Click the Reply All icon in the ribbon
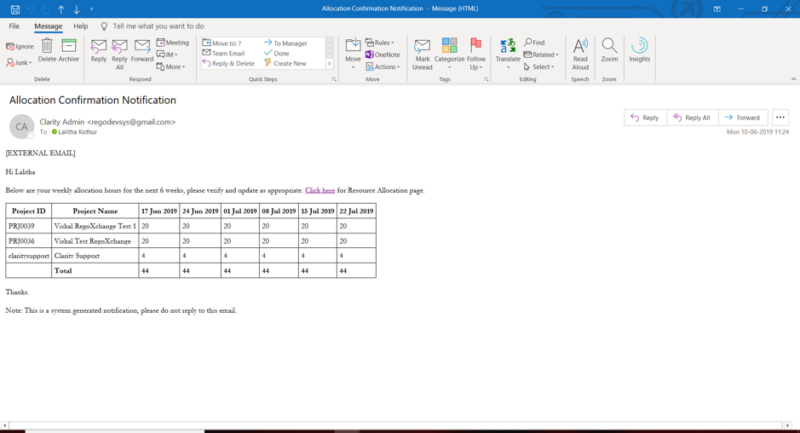Screen dimensions: 800x433 (x=119, y=54)
